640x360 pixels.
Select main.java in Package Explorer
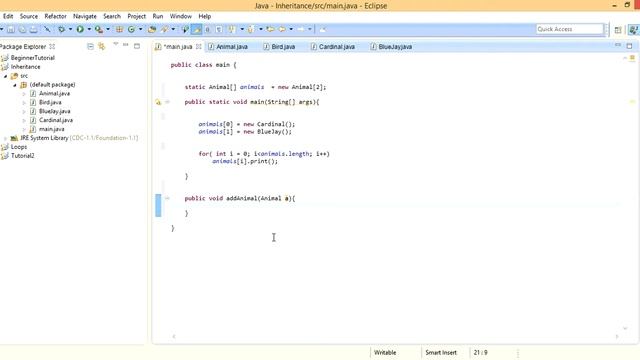point(51,129)
